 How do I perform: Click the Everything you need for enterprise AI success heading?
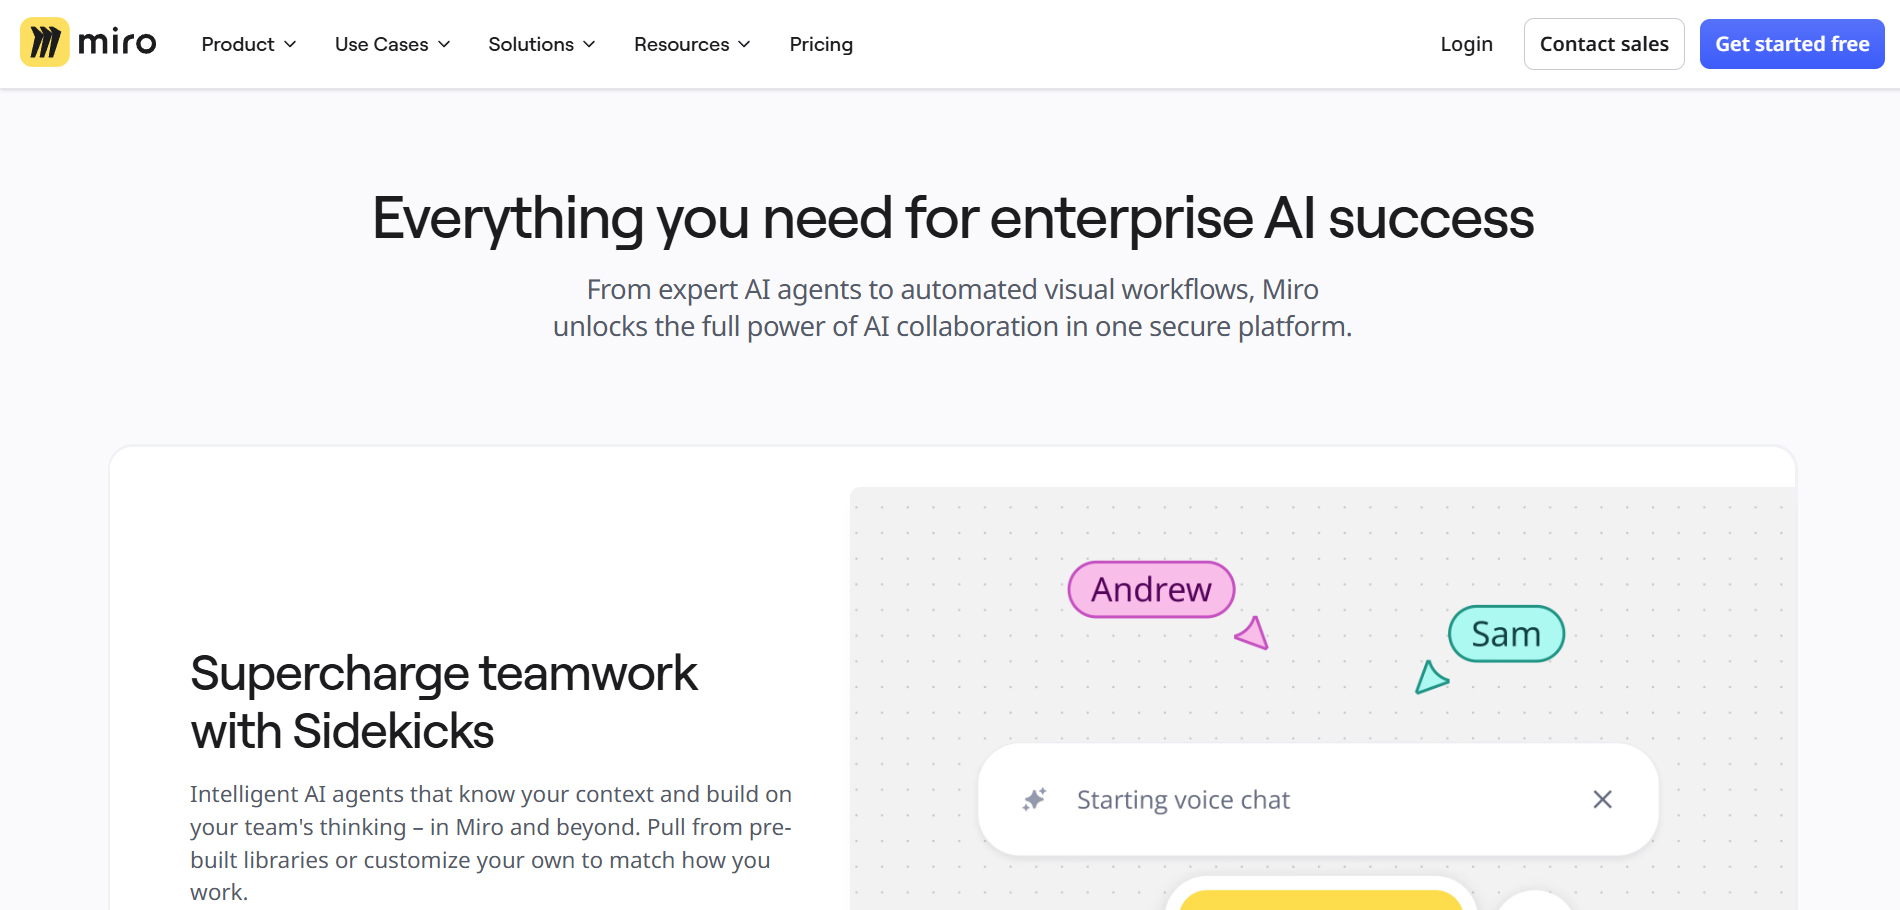click(953, 218)
